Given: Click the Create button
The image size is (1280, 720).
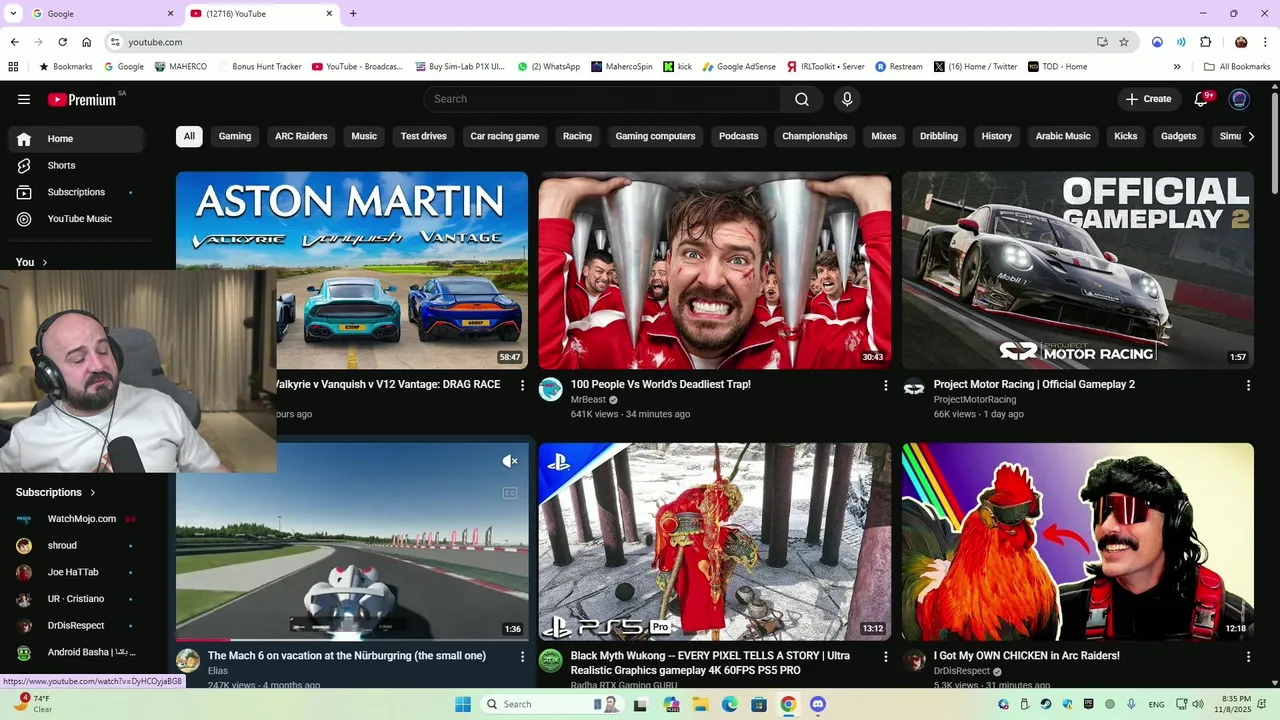Looking at the screenshot, I should tap(1148, 99).
